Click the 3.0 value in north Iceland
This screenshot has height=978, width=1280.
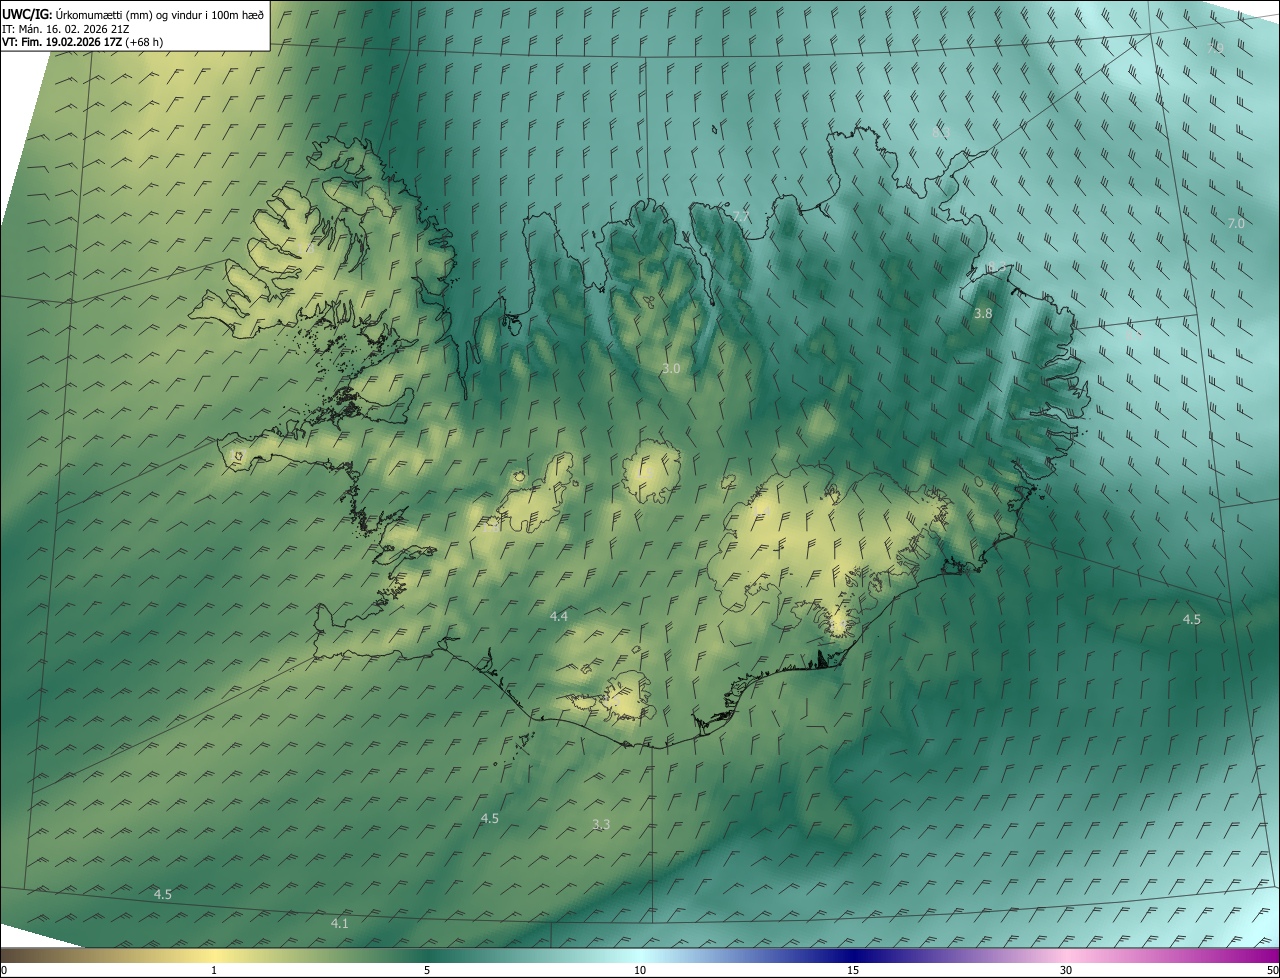coord(671,369)
